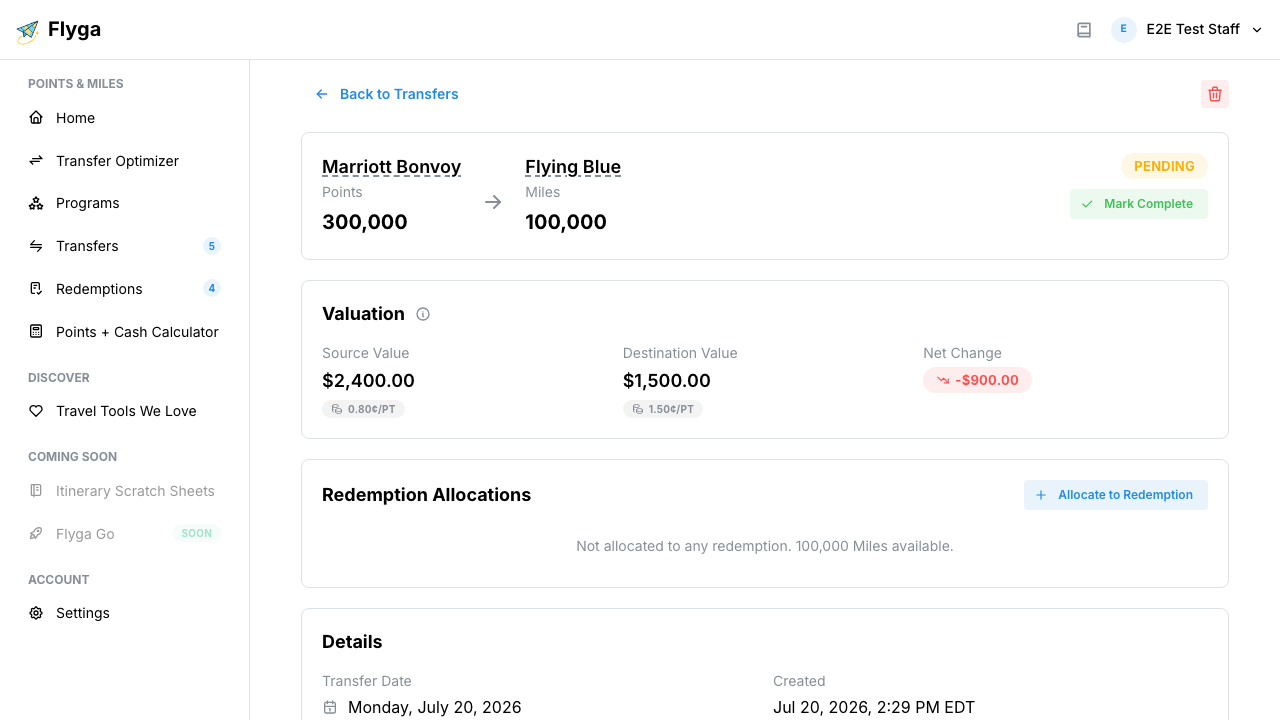Click the Jul 20, 2026, 2:29 PM EDT timestamp
The image size is (1280, 720).
click(x=874, y=707)
